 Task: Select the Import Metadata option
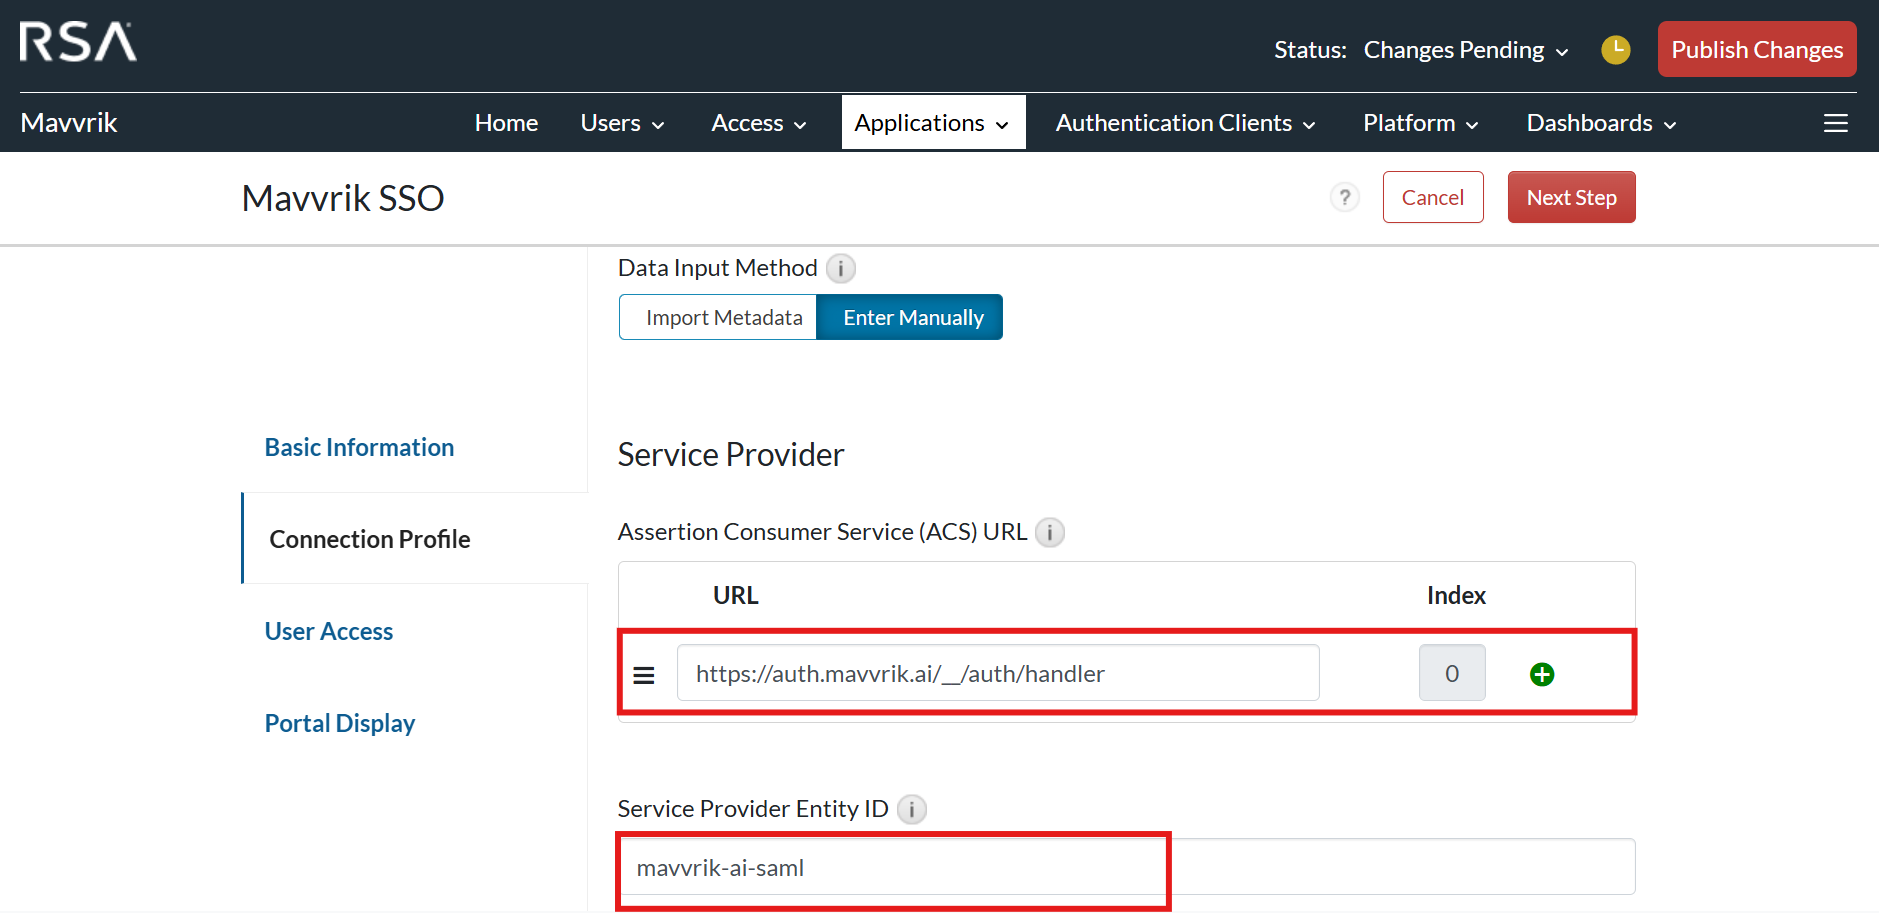click(723, 318)
